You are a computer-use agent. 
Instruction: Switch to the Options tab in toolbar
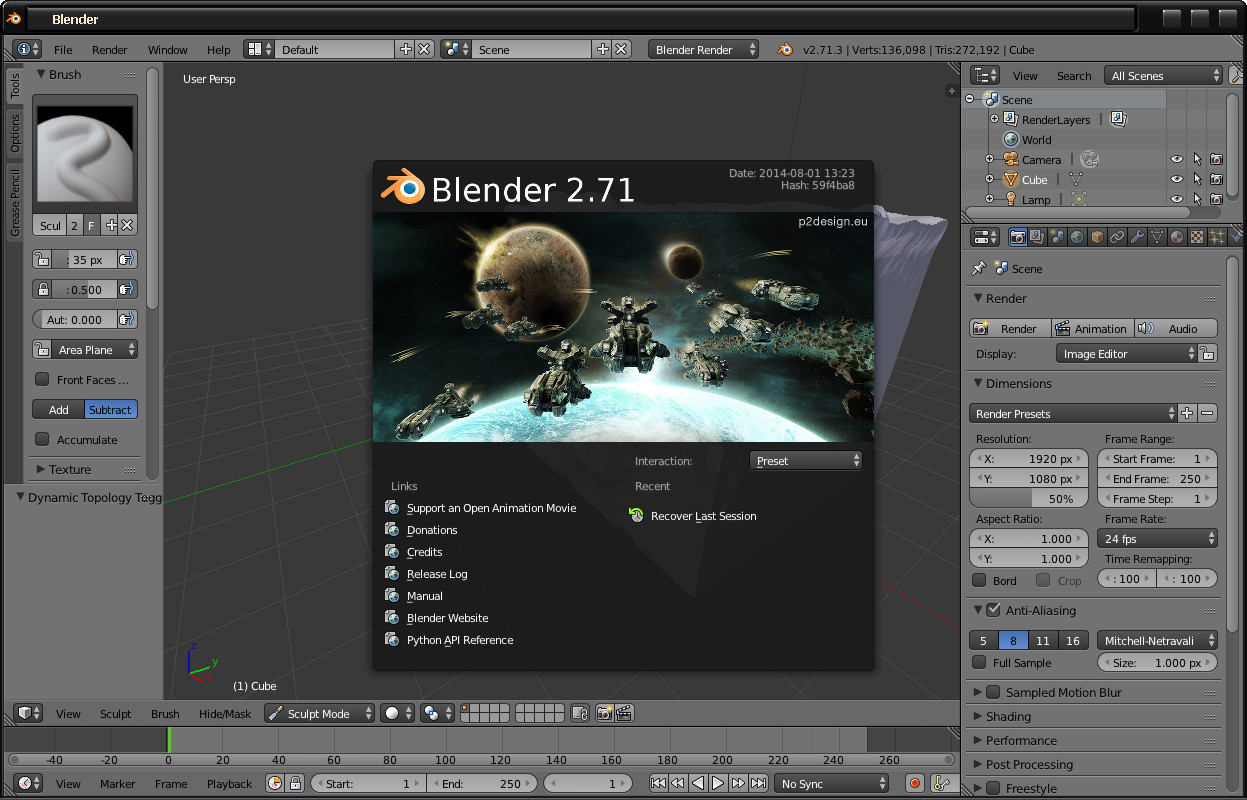(x=15, y=132)
